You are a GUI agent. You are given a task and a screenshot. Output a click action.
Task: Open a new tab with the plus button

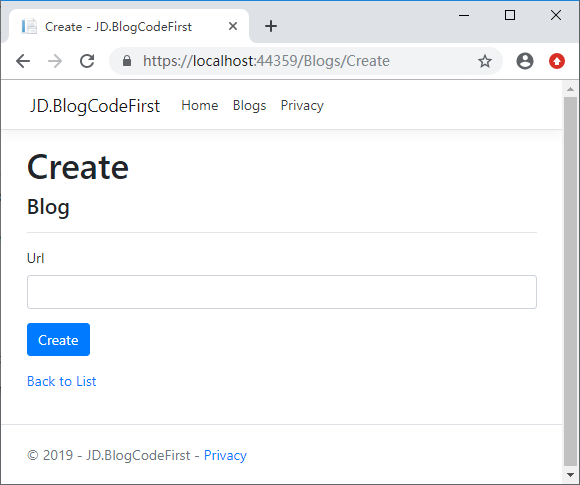pos(271,26)
